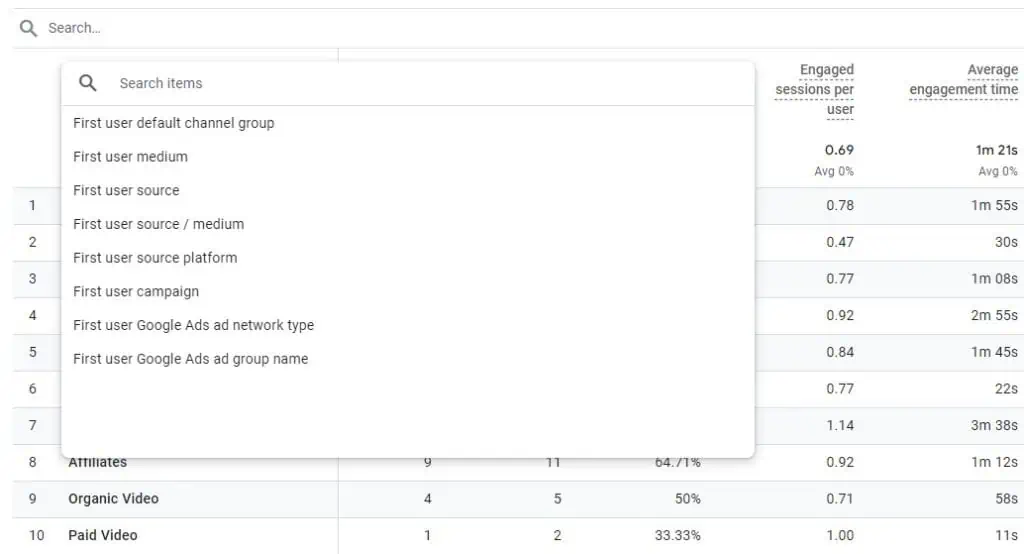Screen dimensions: 1024x554
Task: Click the 3m 38s engagement time cell
Action: pos(994,425)
